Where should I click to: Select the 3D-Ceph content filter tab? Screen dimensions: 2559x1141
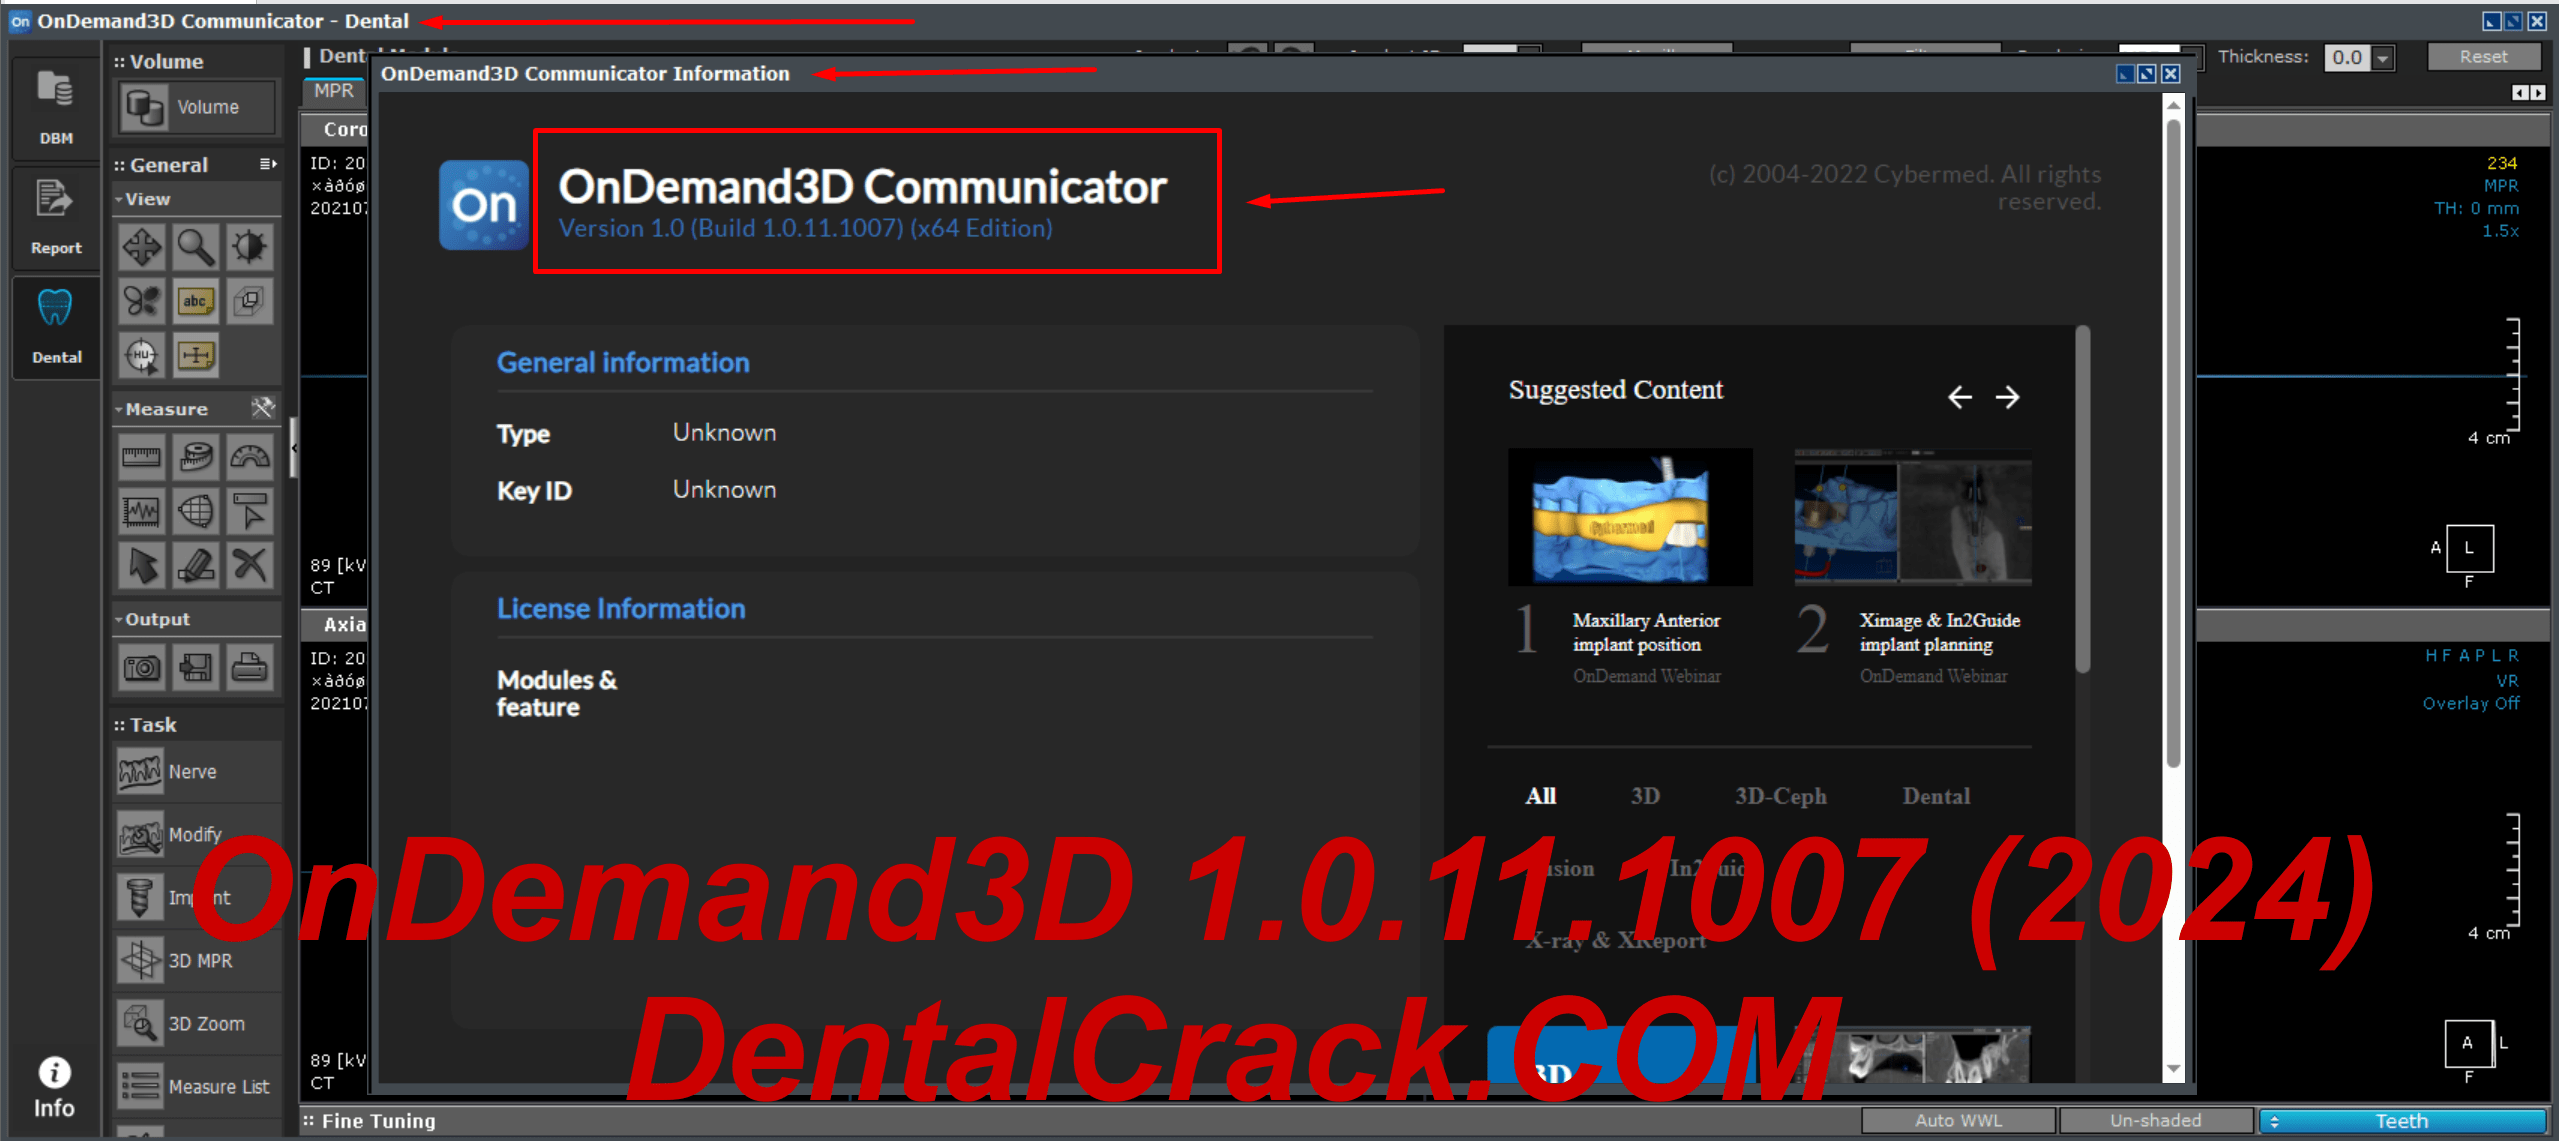[x=1780, y=796]
